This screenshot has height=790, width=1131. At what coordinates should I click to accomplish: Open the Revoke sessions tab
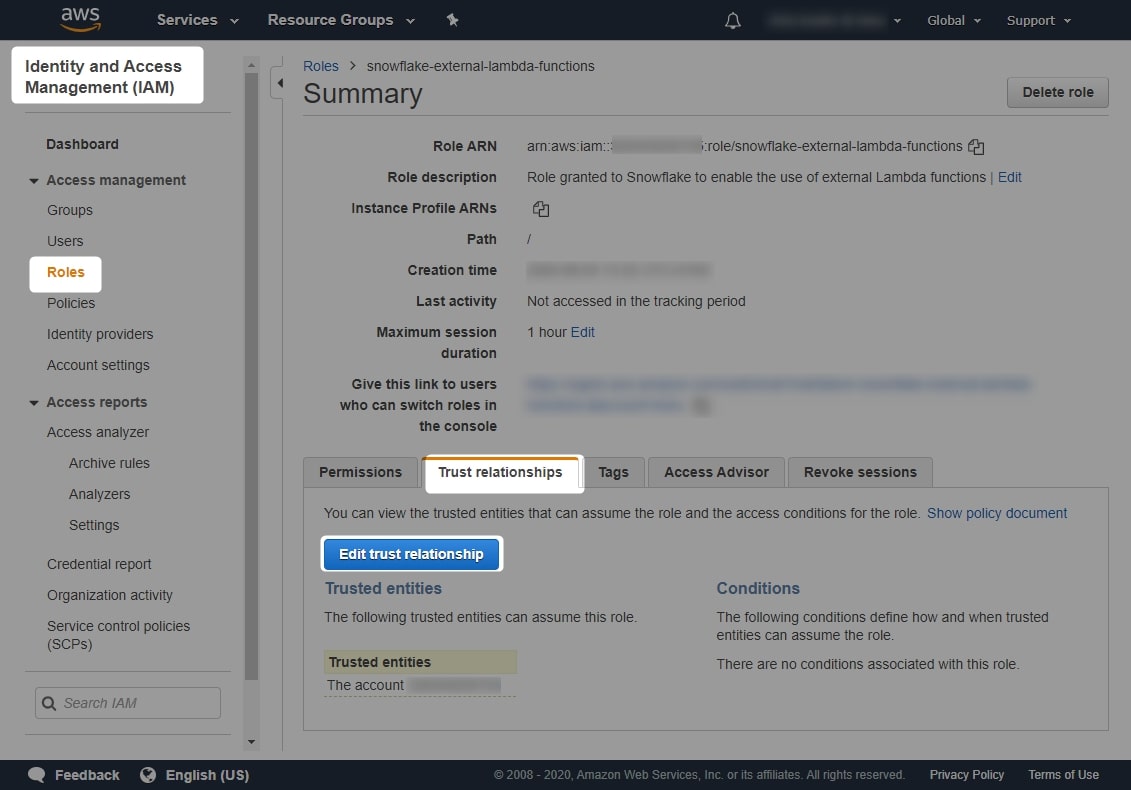860,473
